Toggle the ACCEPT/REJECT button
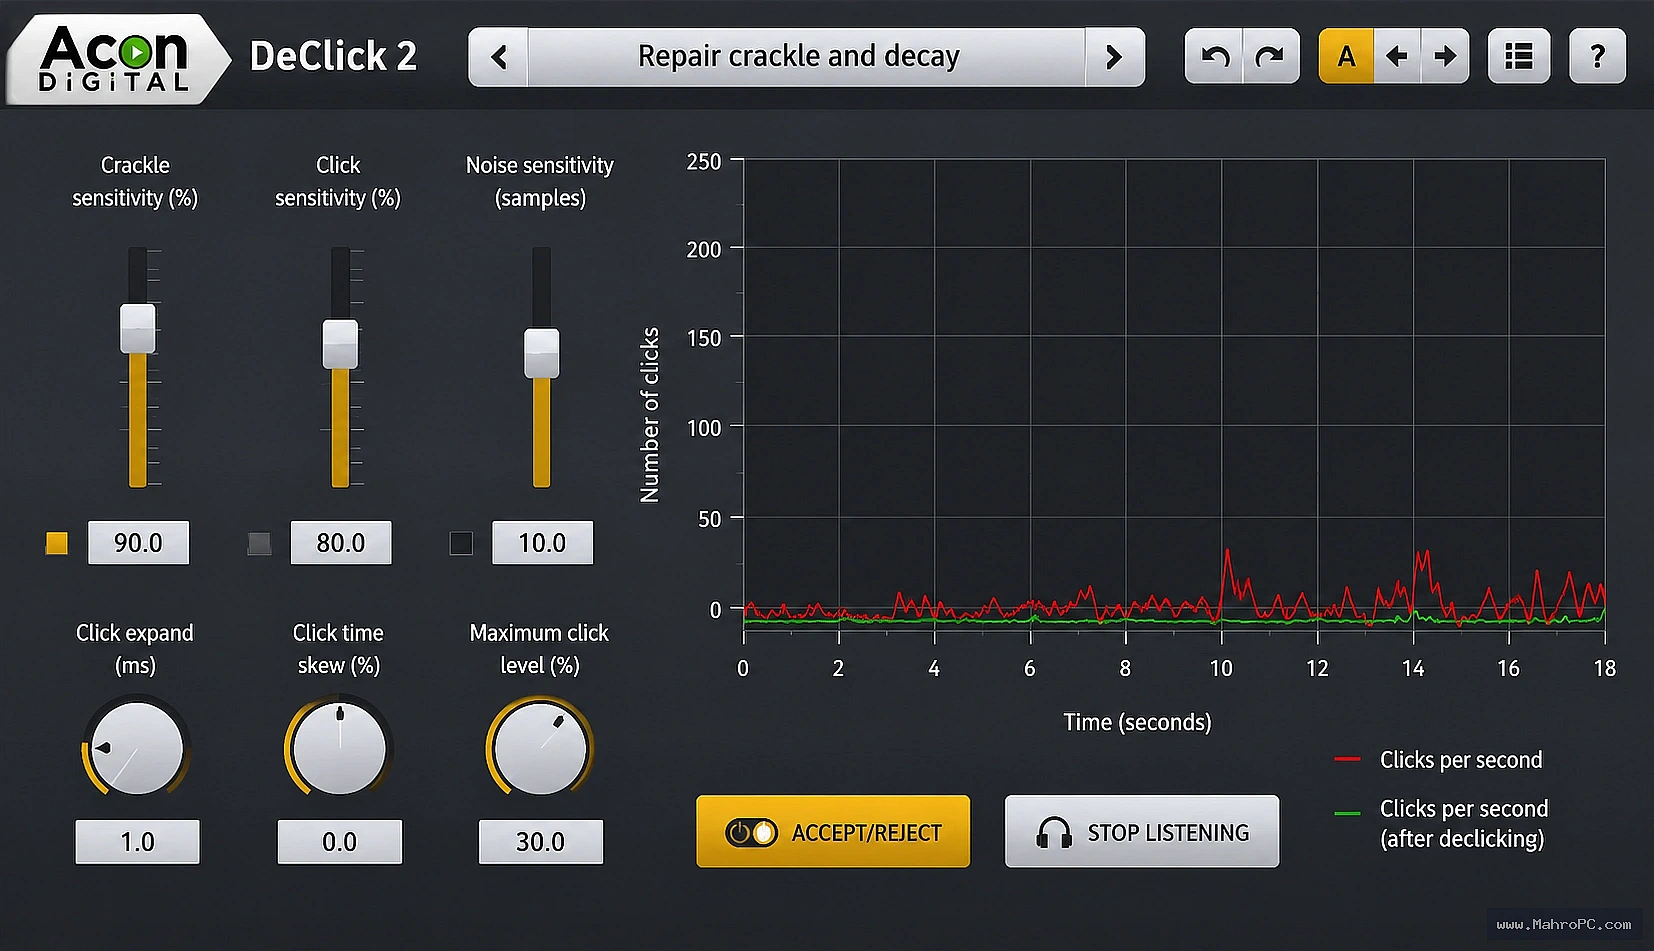Screen dimensions: 1654x951 [833, 832]
